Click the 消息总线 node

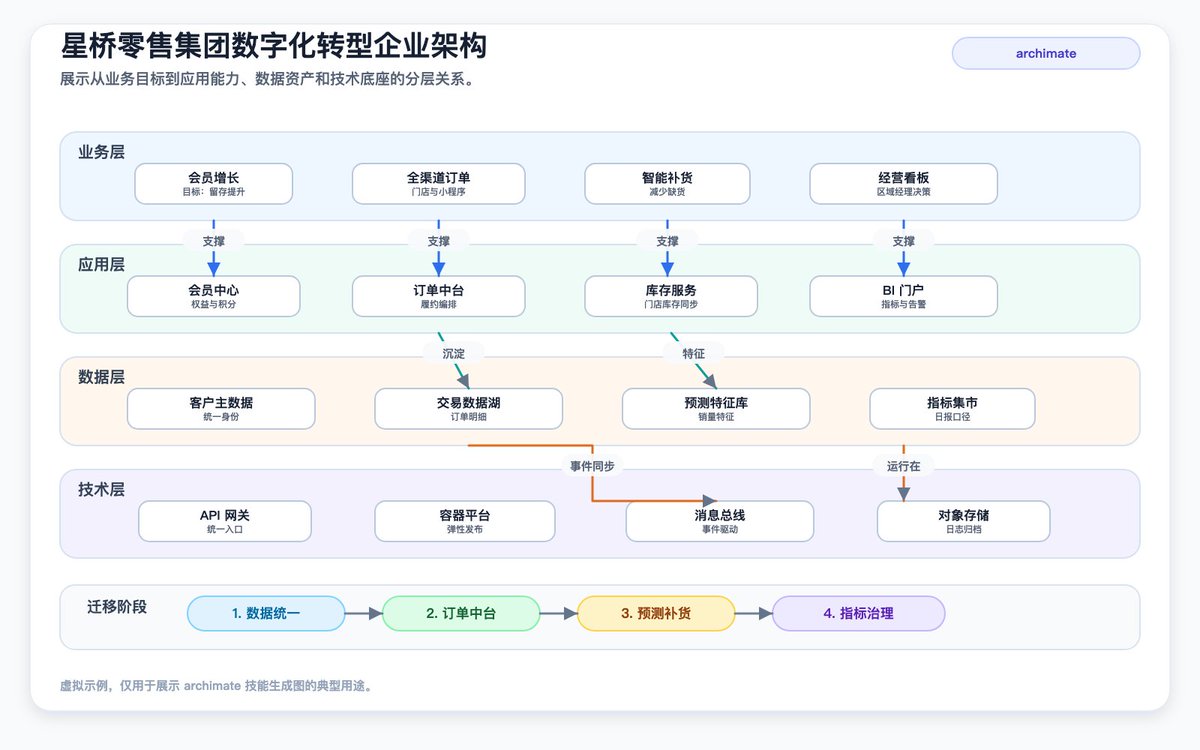coord(720,521)
